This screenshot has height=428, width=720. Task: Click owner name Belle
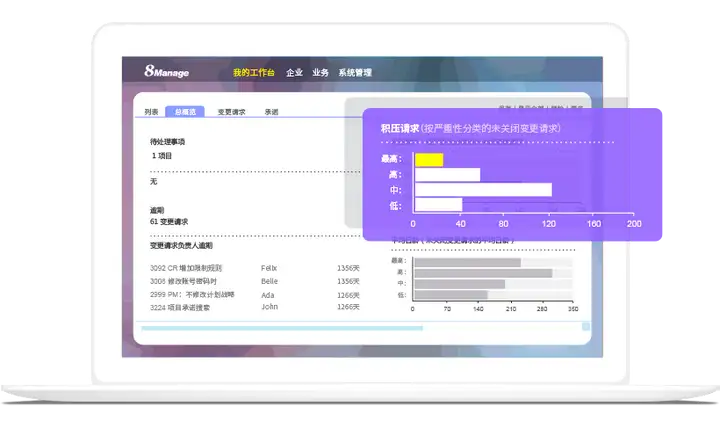270,281
